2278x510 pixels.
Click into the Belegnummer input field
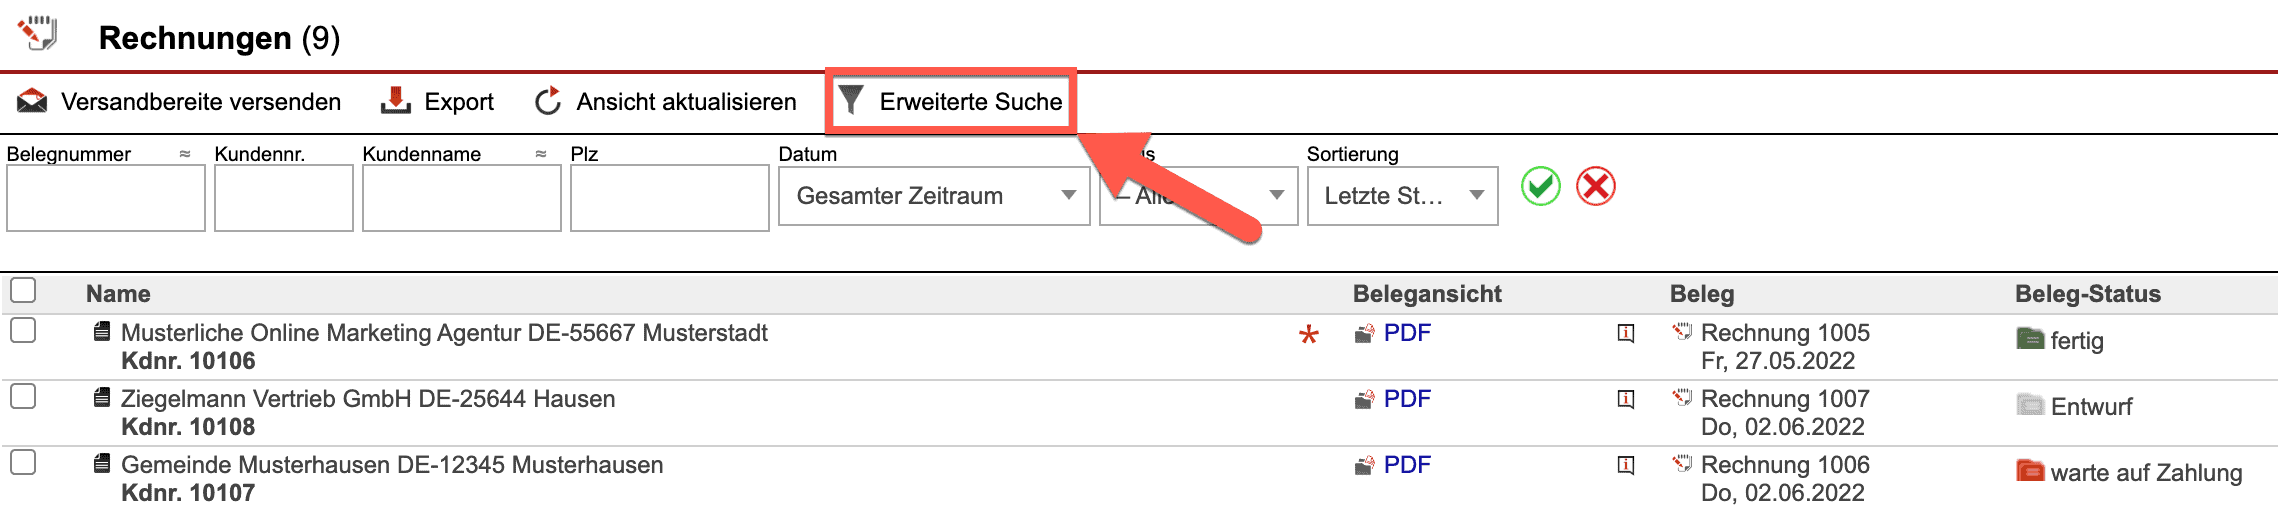106,198
